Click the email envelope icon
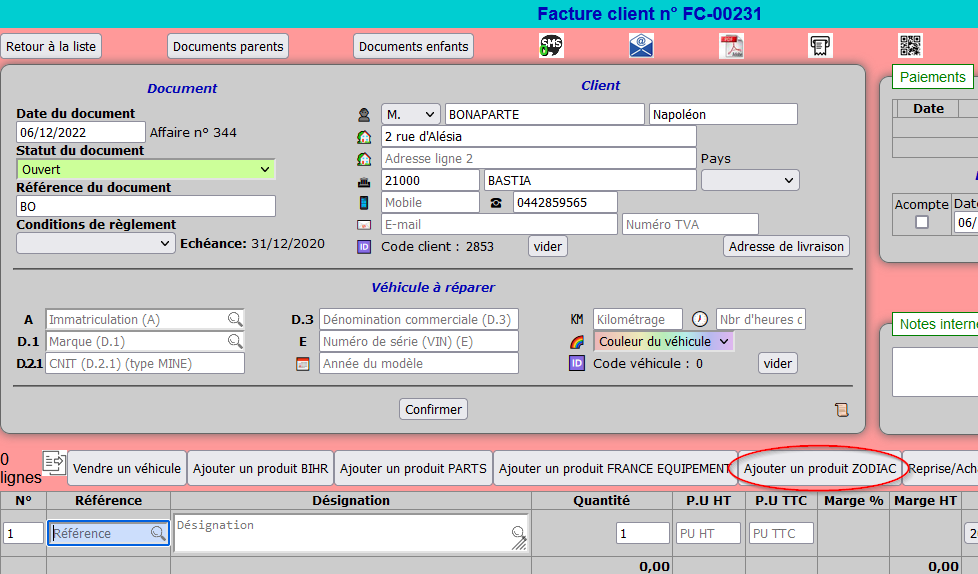978x574 pixels. [641, 46]
